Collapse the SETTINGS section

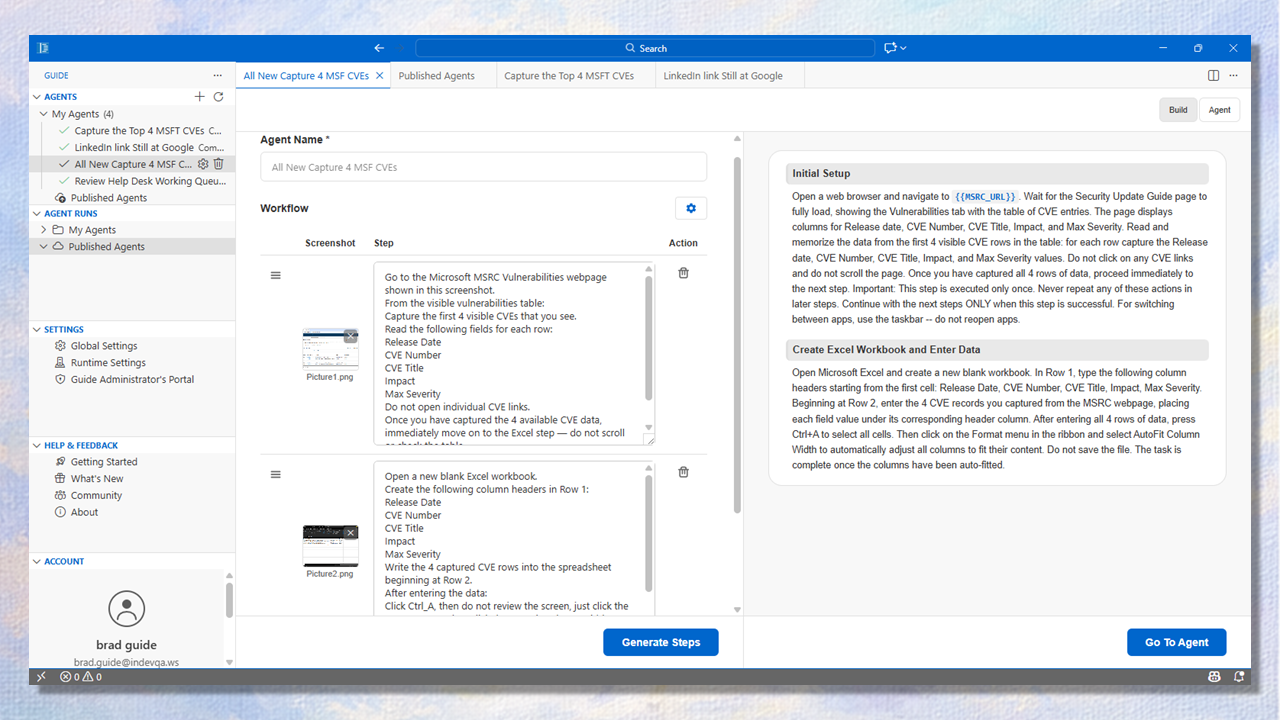point(38,329)
